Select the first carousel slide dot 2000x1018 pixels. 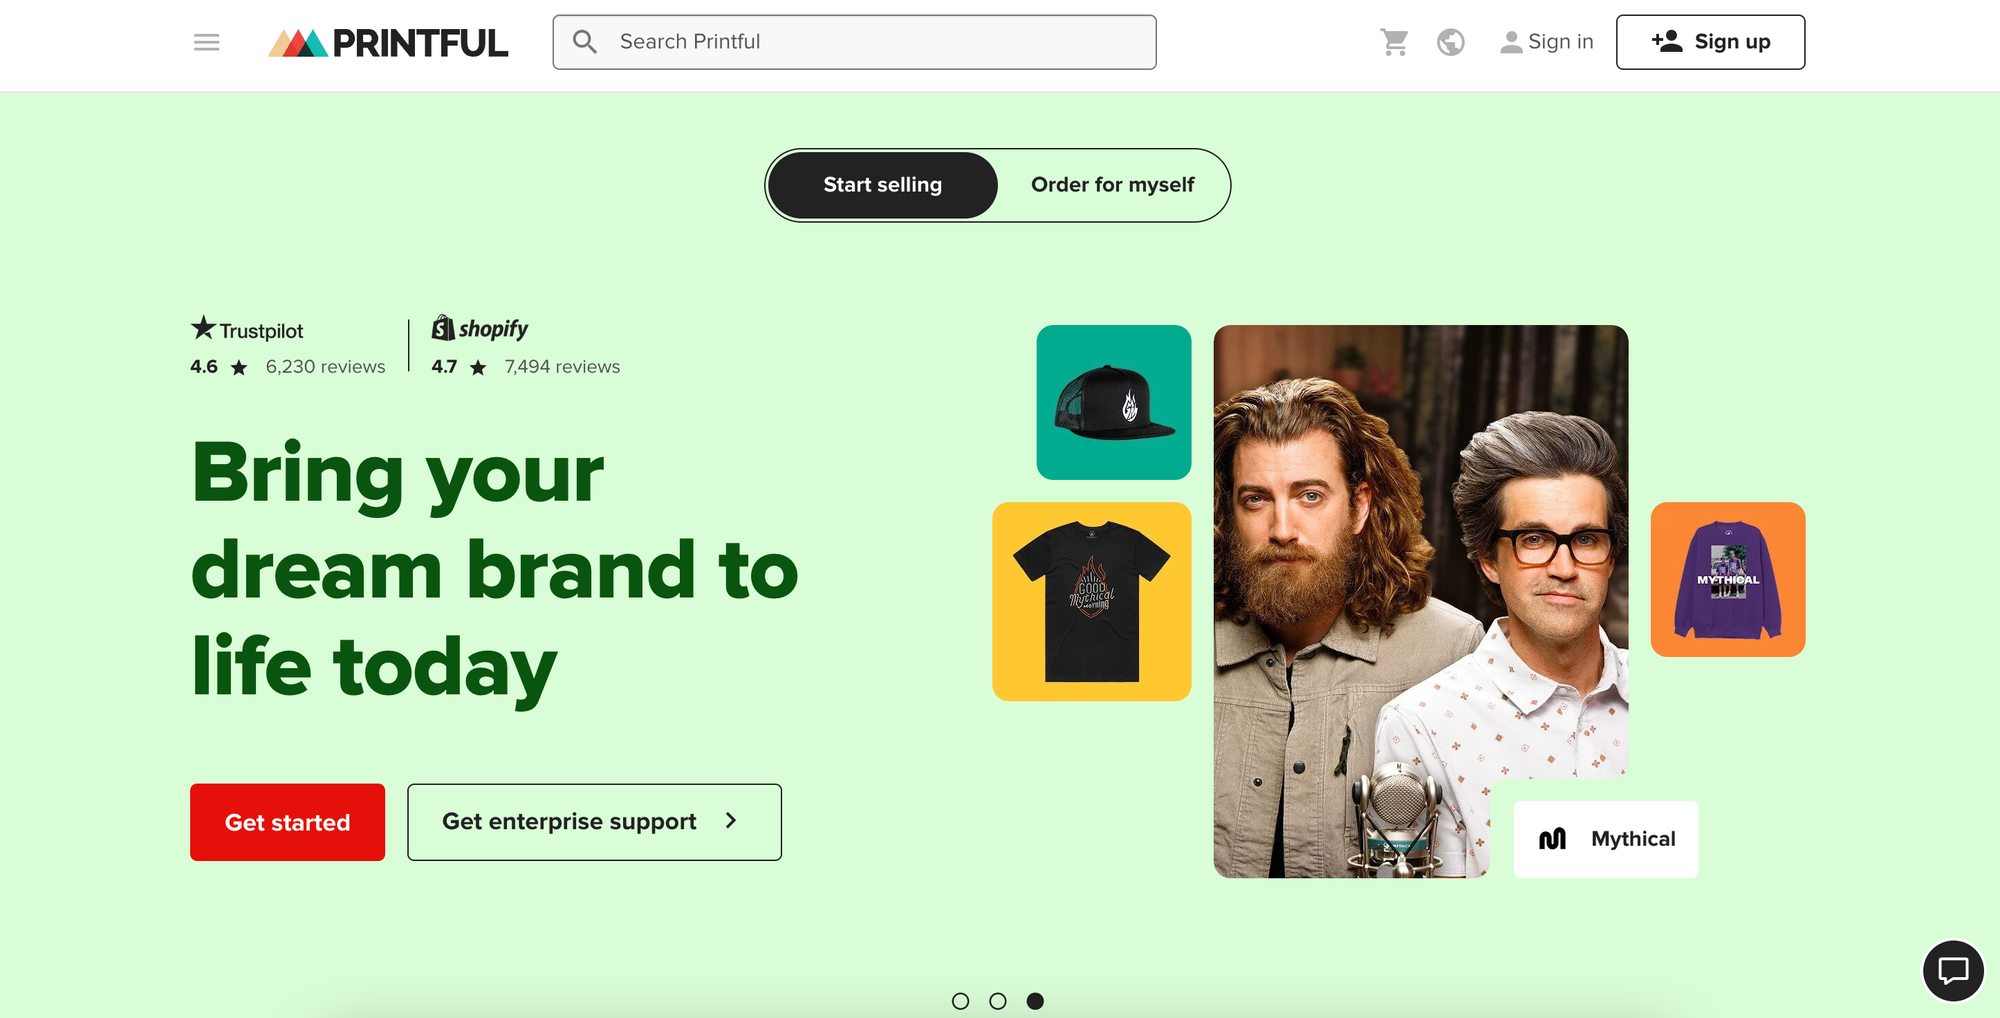(x=960, y=1001)
